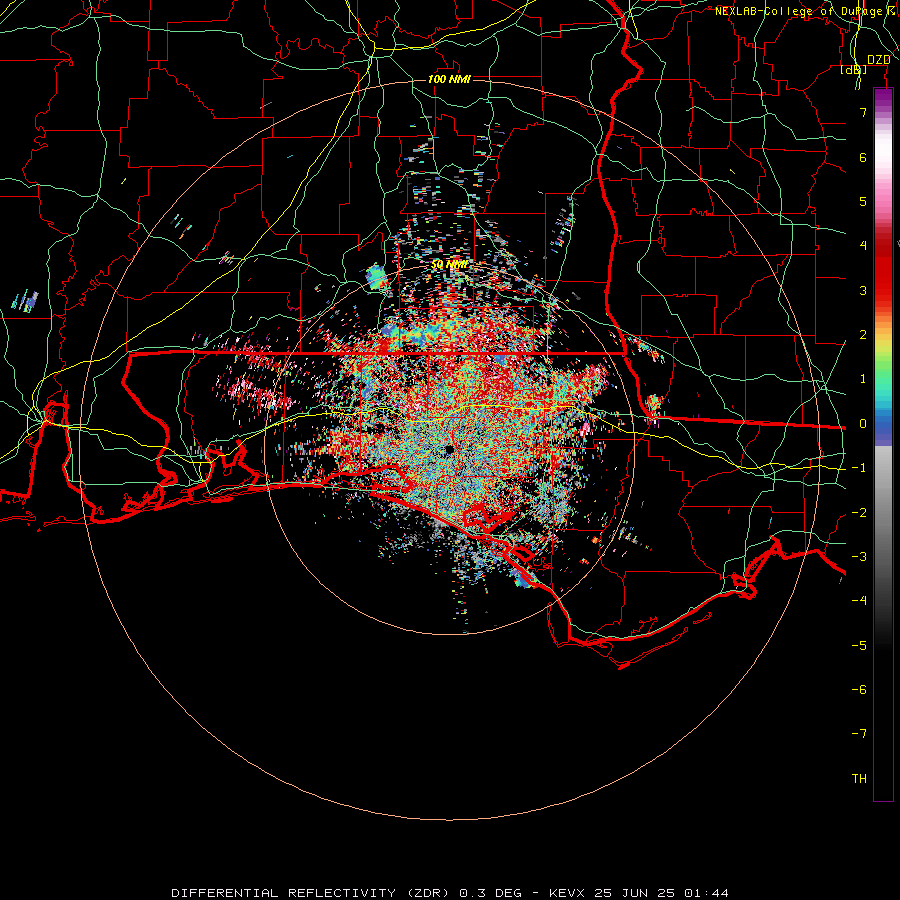Click the "2" value on the dB scale
Image resolution: width=900 pixels, height=900 pixels.
point(863,335)
